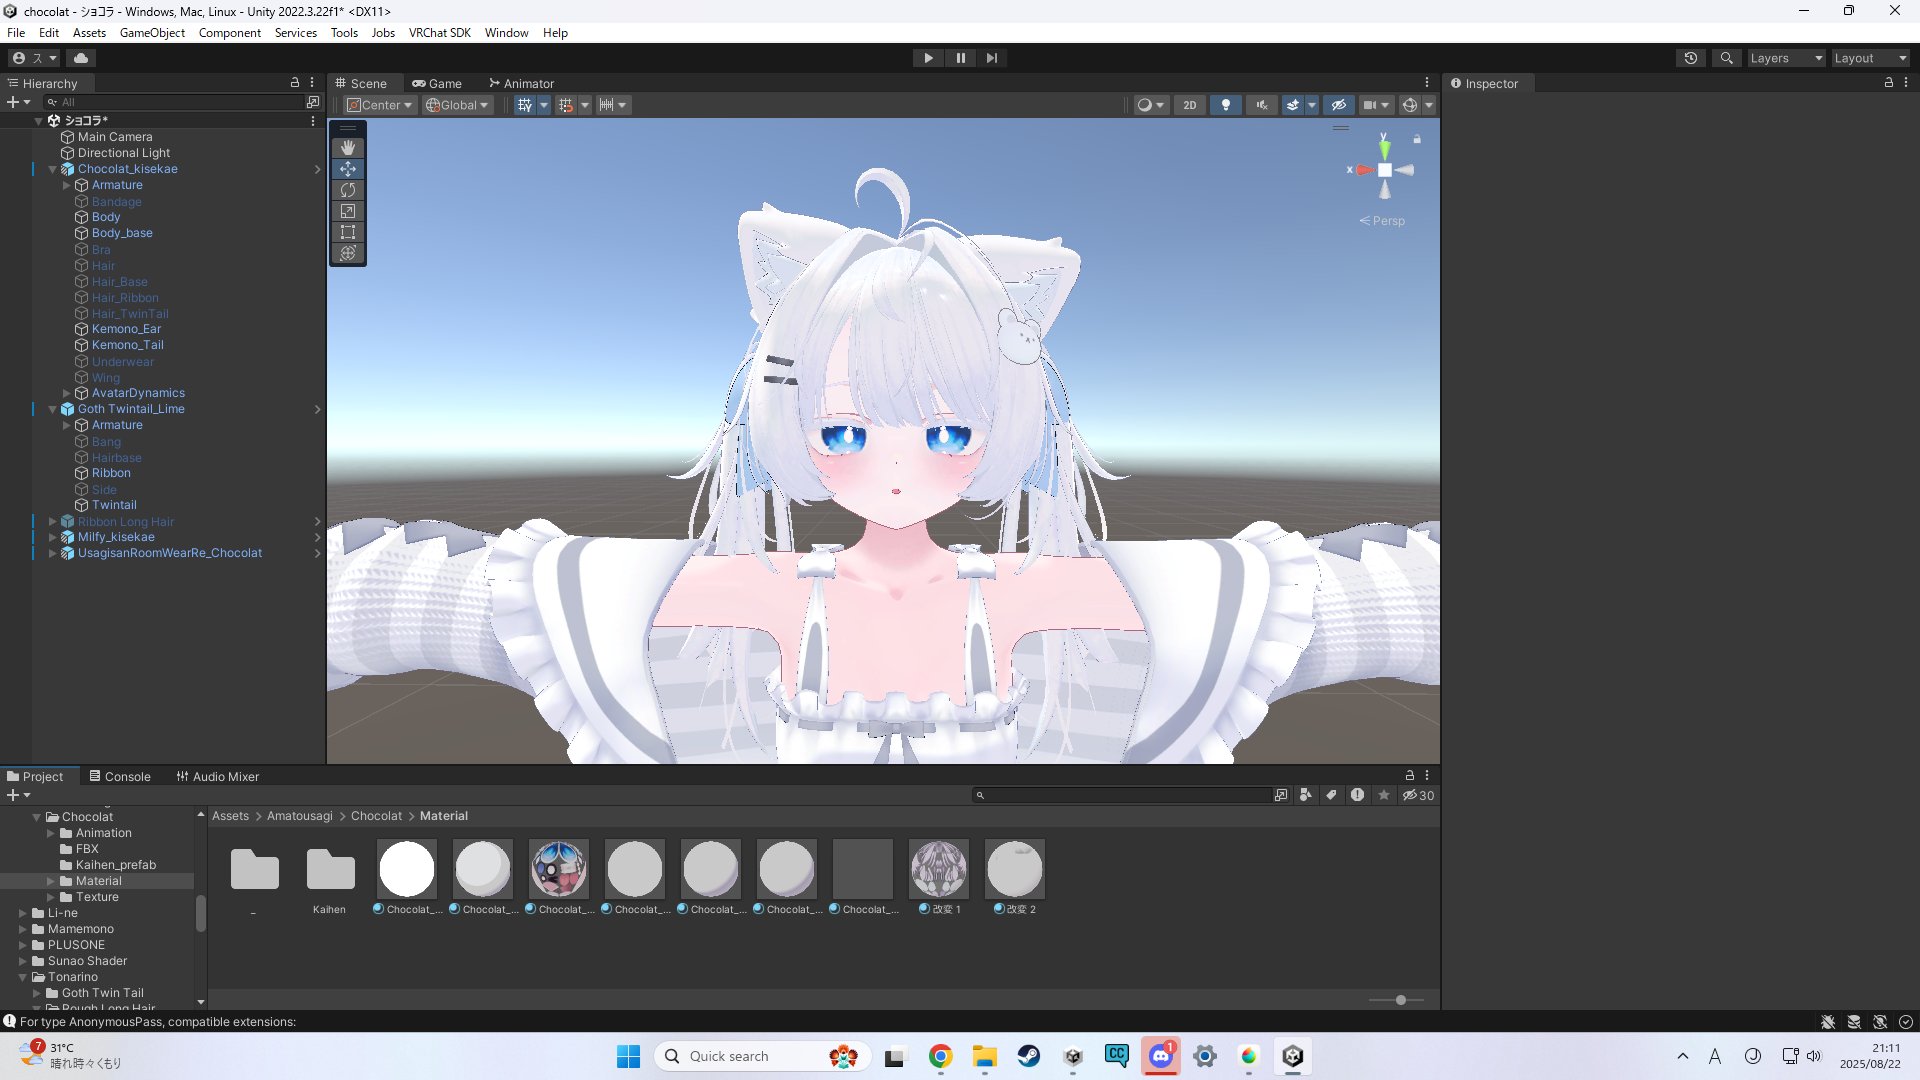Screen dimensions: 1920x1080
Task: Click Assets in the project breadcrumb
Action: click(230, 816)
